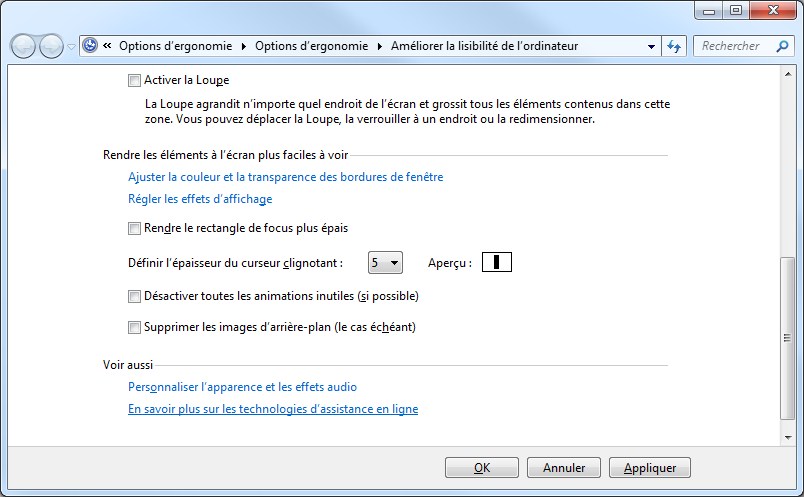Viewport: 804px width, 497px height.
Task: Click the Forward navigation arrow button
Action: coord(51,46)
